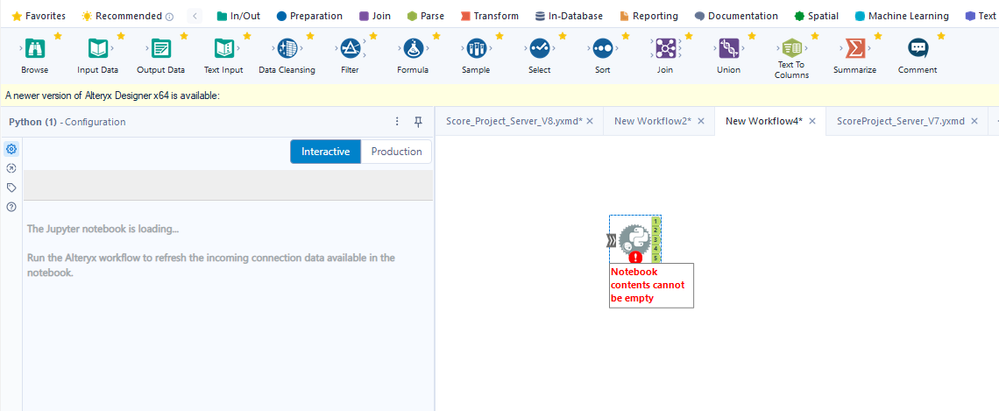The width and height of the screenshot is (999, 411).
Task: Click the 'Notebook contents cannot be empty' annotation
Action: 651,285
